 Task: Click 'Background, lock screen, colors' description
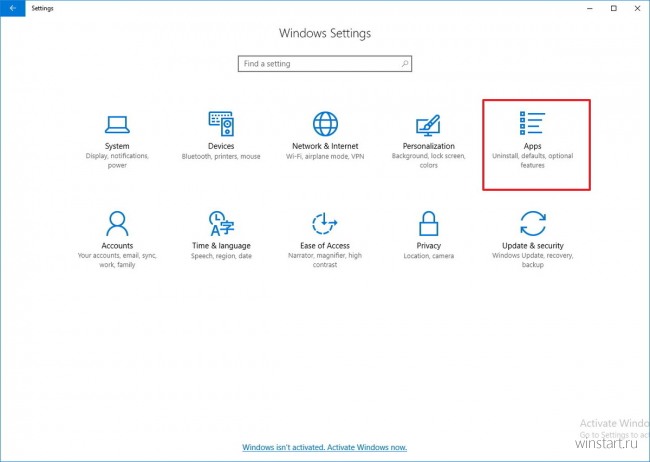429,160
